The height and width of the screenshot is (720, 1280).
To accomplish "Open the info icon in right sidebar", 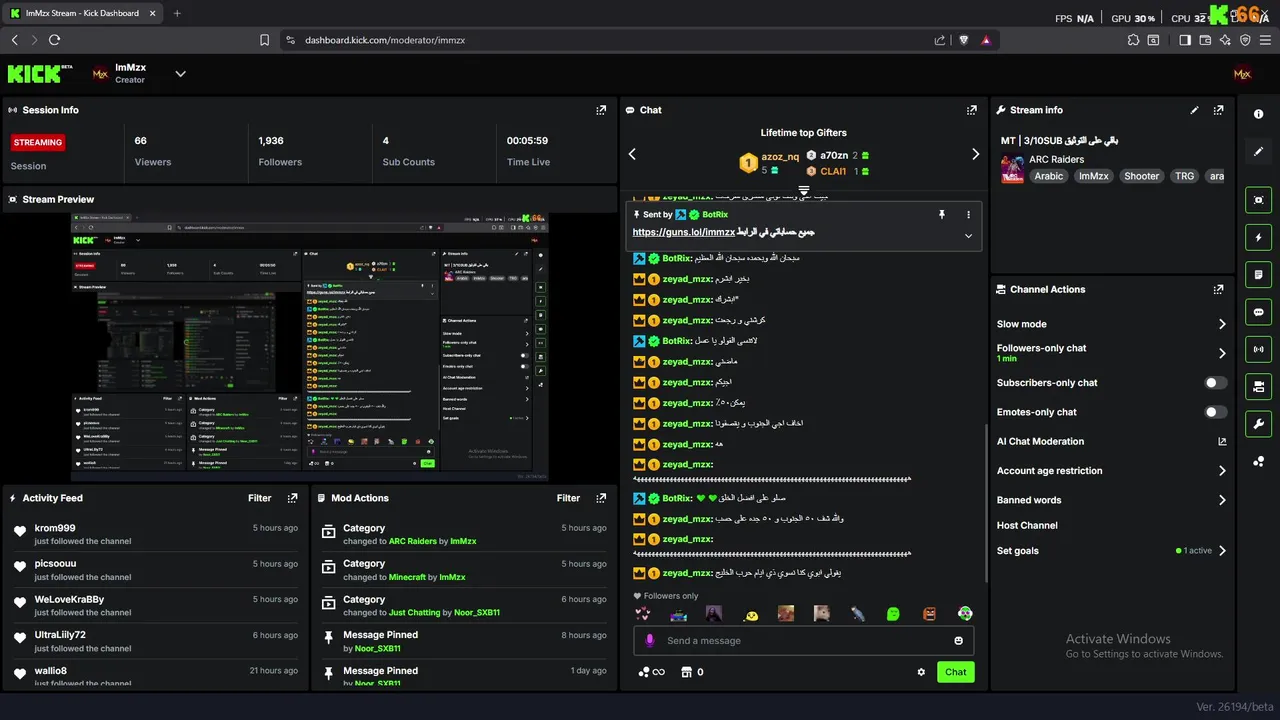I will coord(1259,114).
